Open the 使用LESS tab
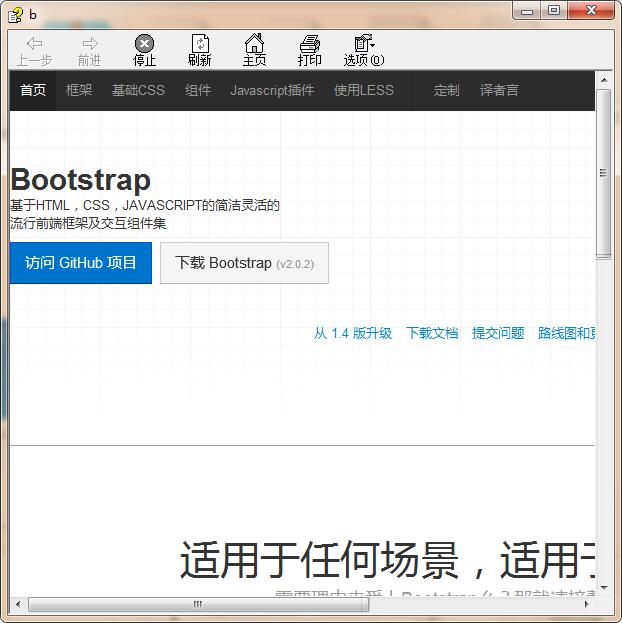The height and width of the screenshot is (623, 622). [x=364, y=90]
